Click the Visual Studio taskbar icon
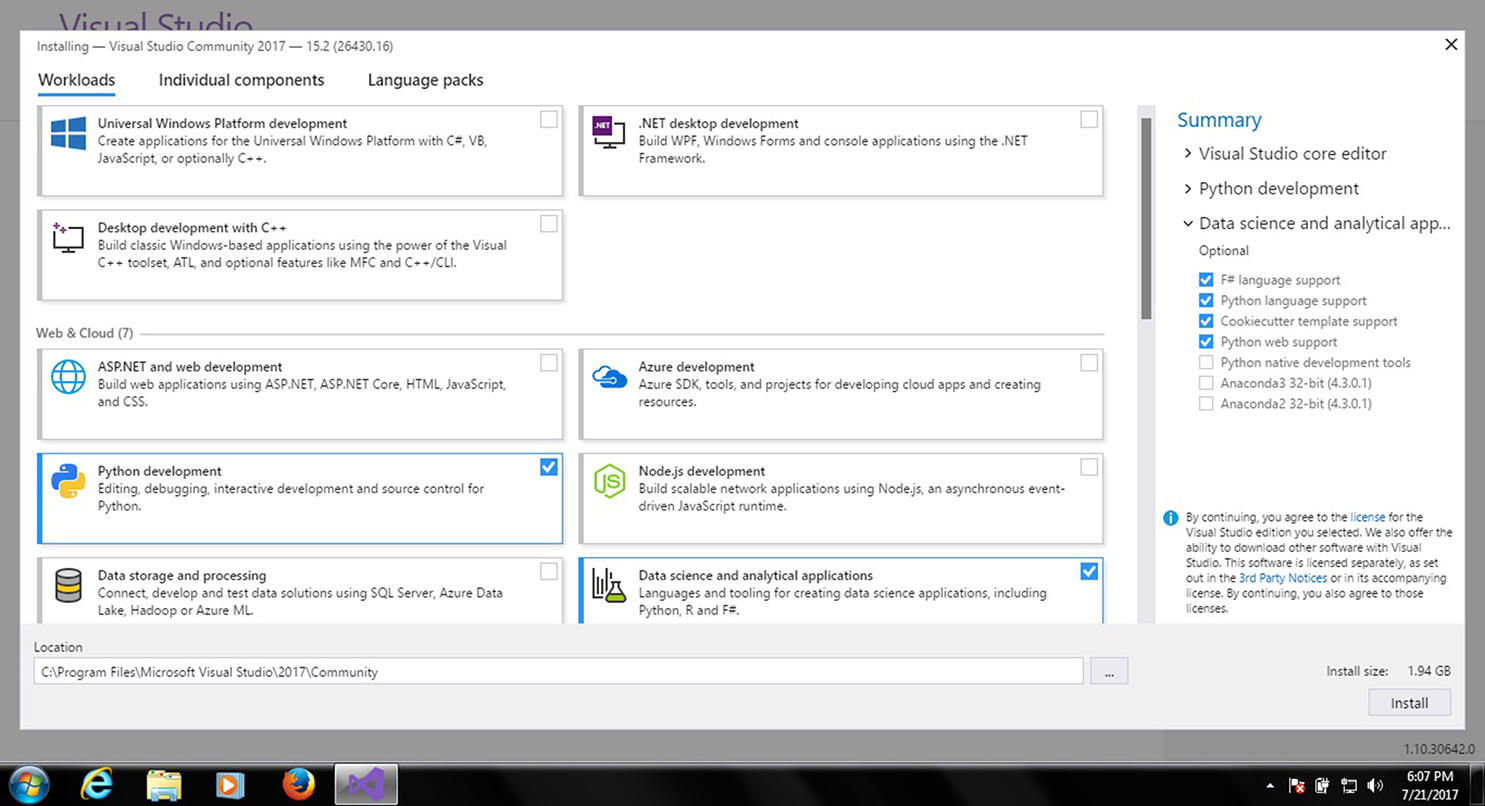 [366, 783]
